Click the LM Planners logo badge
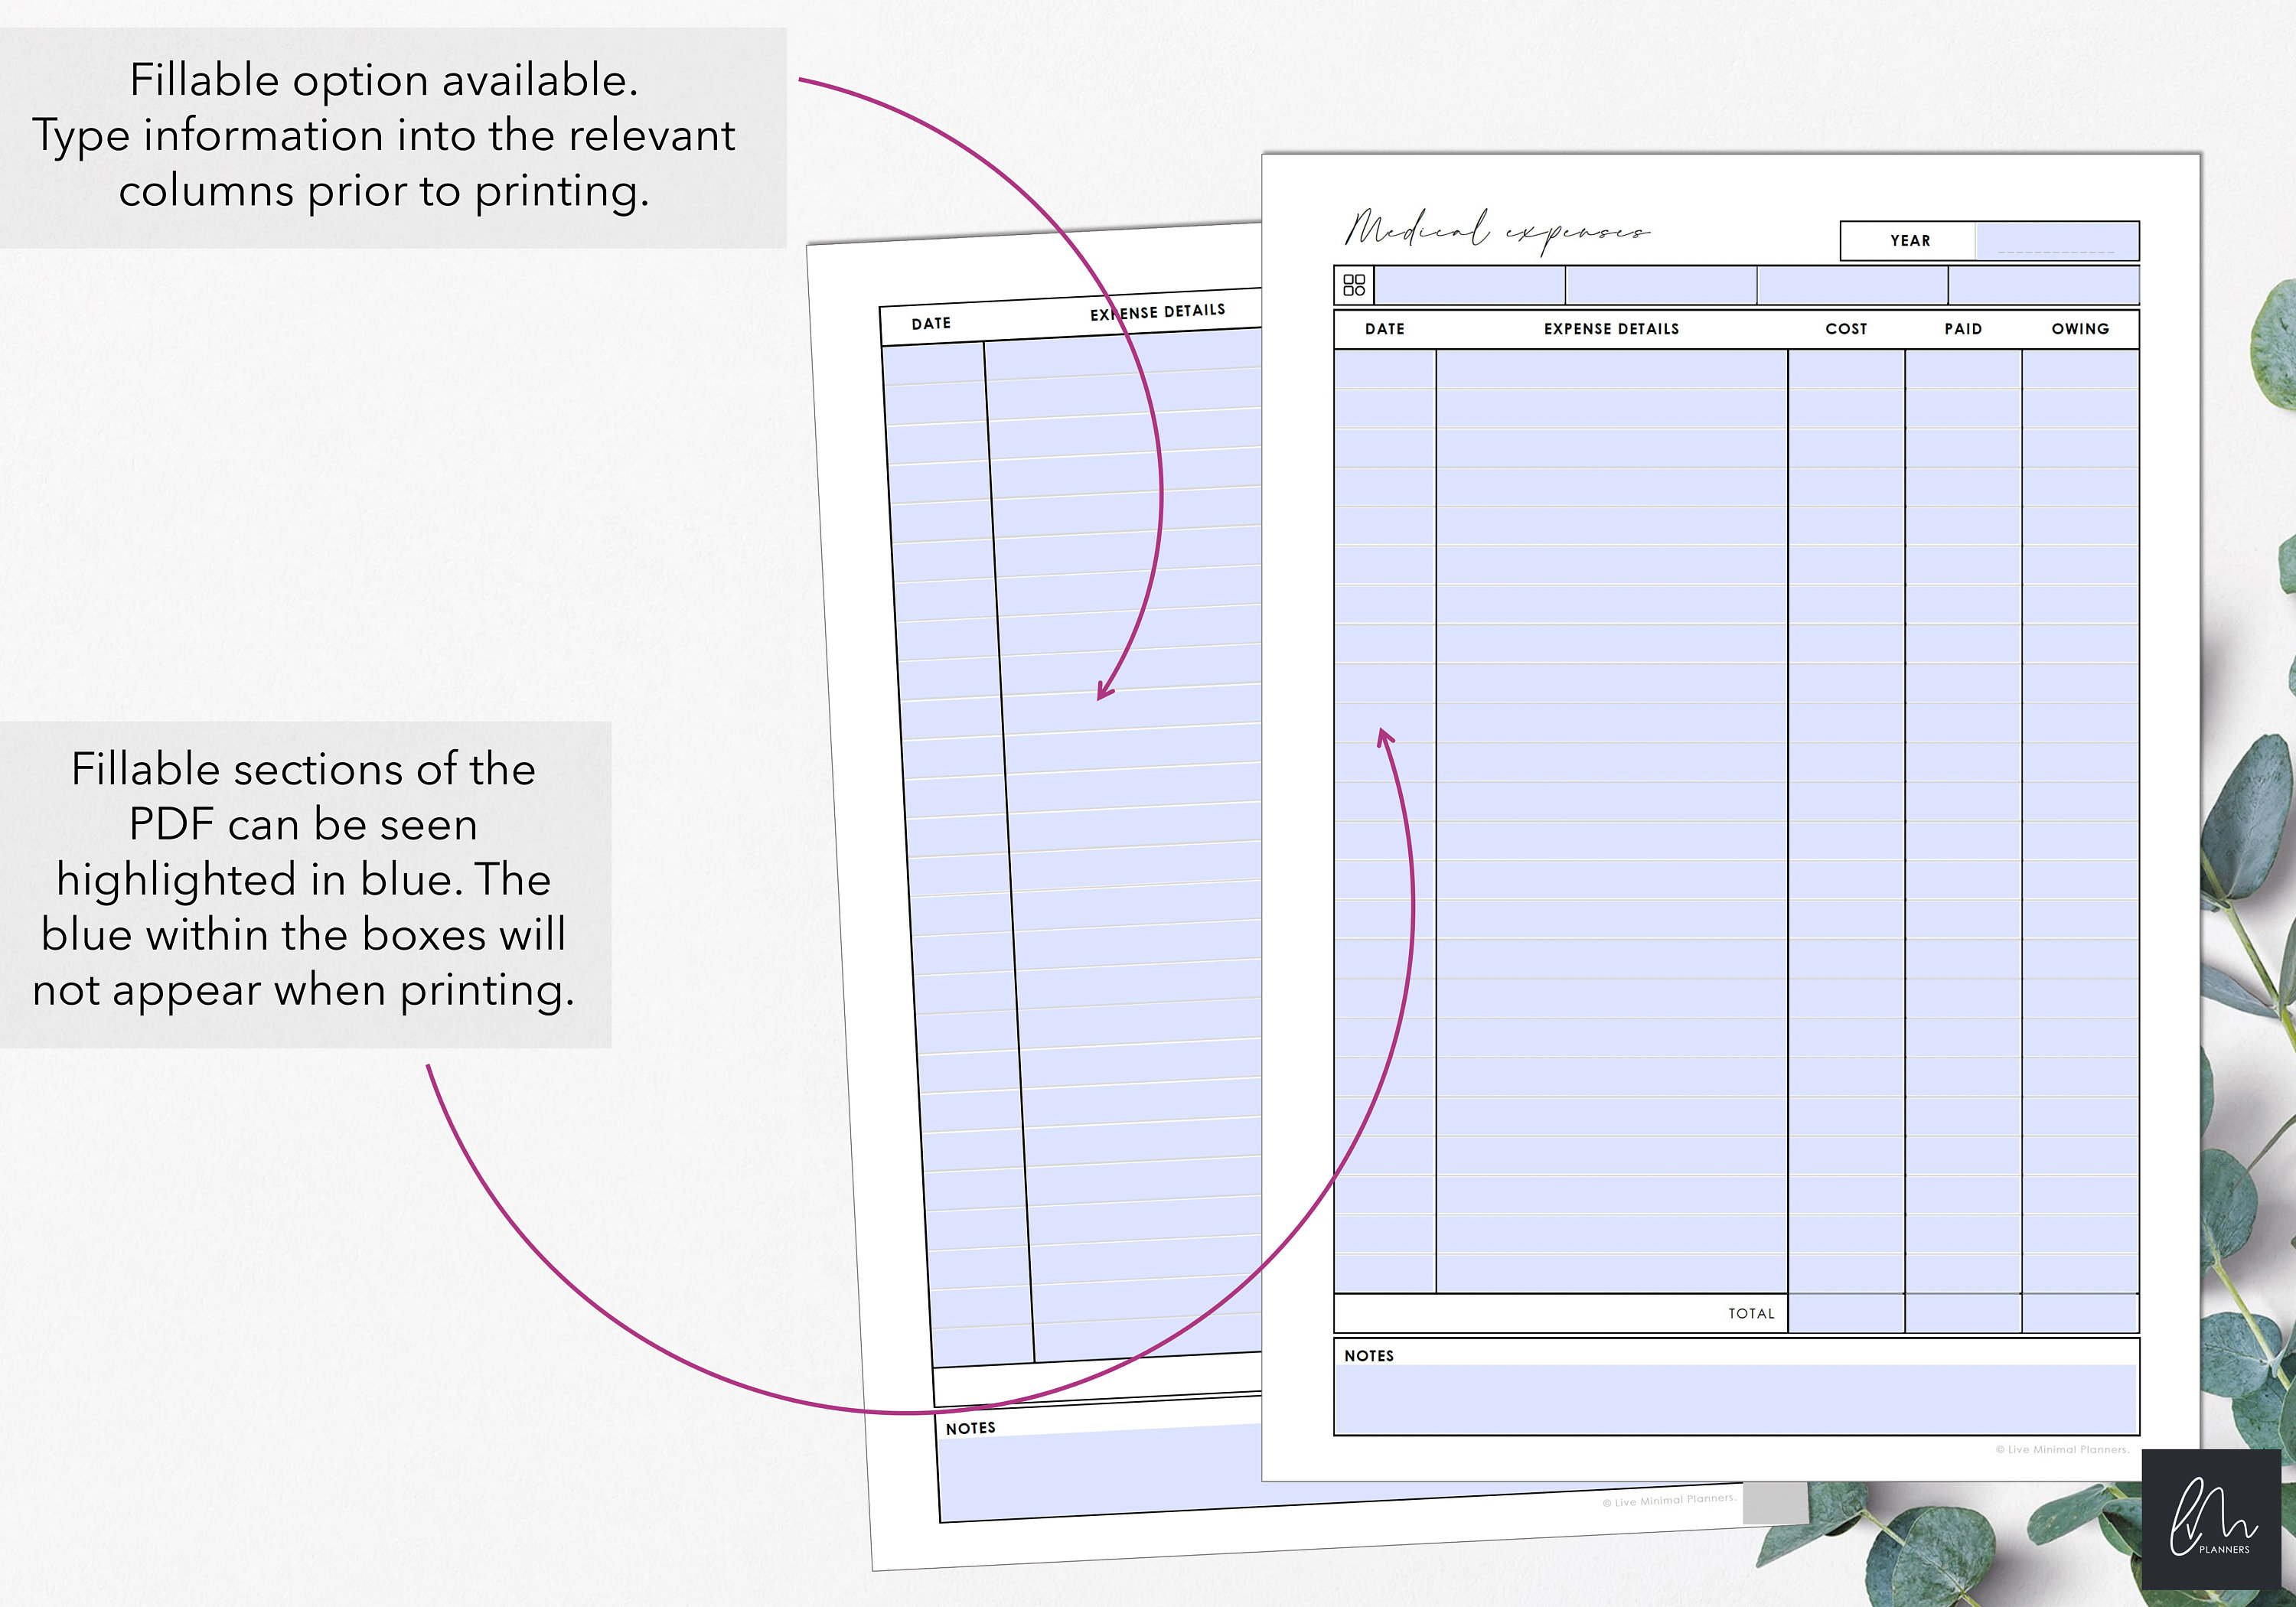The width and height of the screenshot is (2296, 1607). [2211, 1519]
